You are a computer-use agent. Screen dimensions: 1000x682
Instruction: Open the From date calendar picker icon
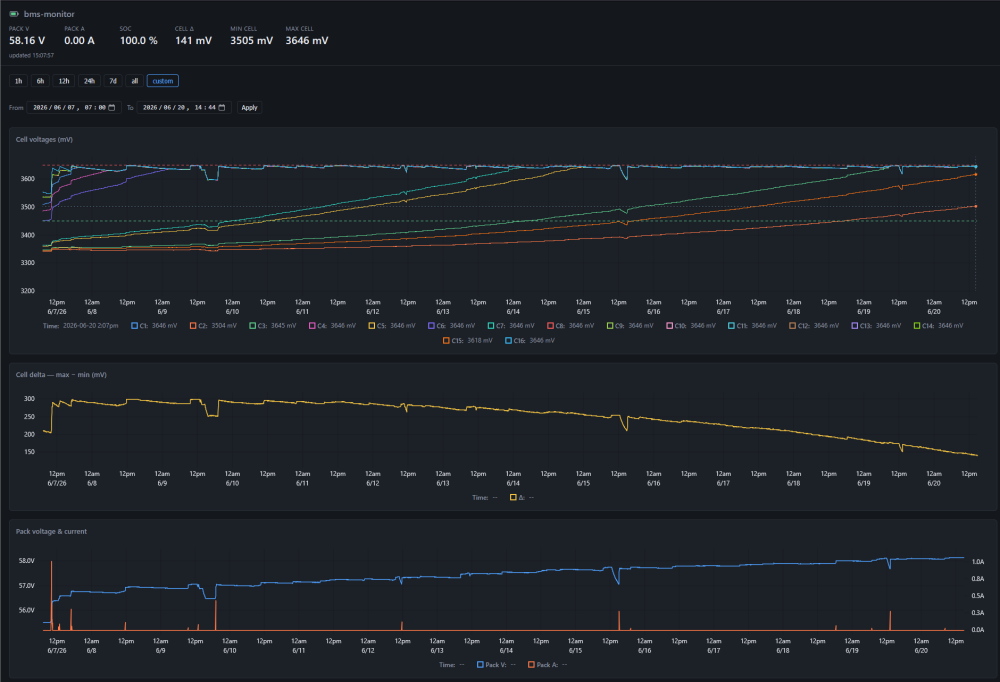click(112, 107)
